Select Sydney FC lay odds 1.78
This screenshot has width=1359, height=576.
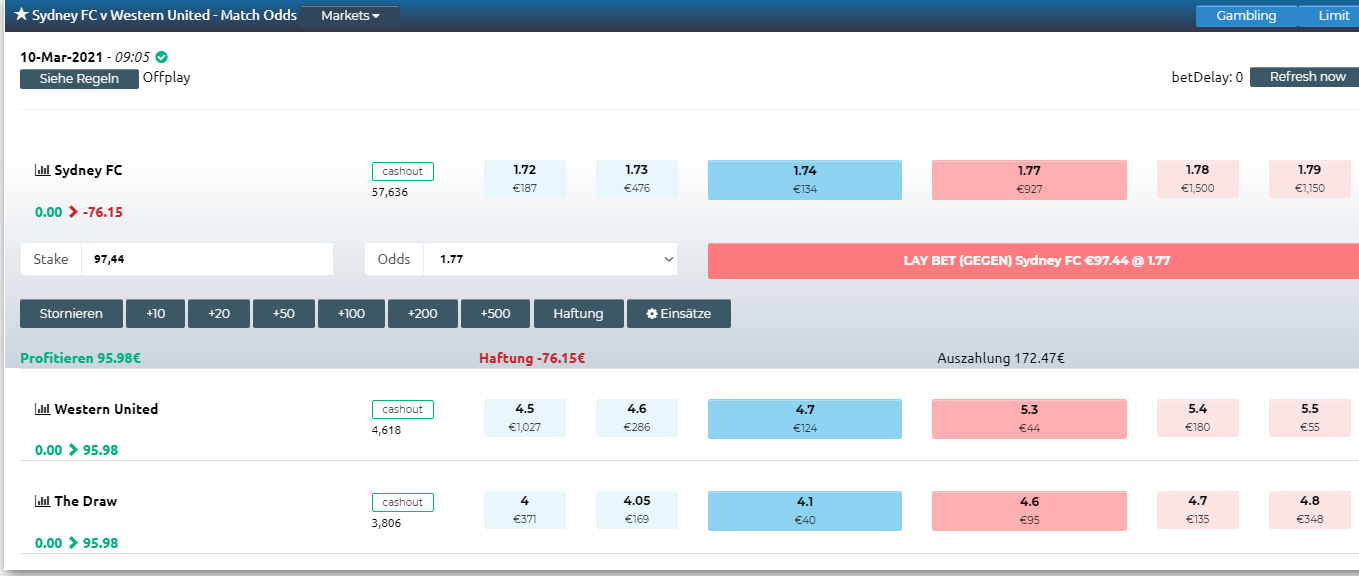click(x=1198, y=179)
